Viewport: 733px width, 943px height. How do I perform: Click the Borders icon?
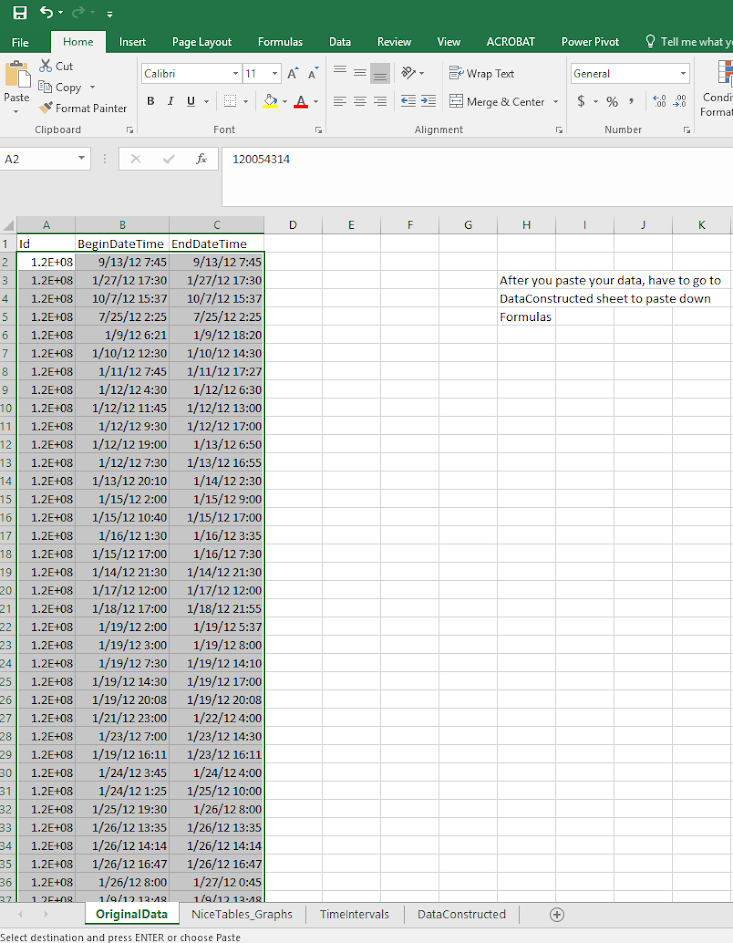click(x=230, y=102)
